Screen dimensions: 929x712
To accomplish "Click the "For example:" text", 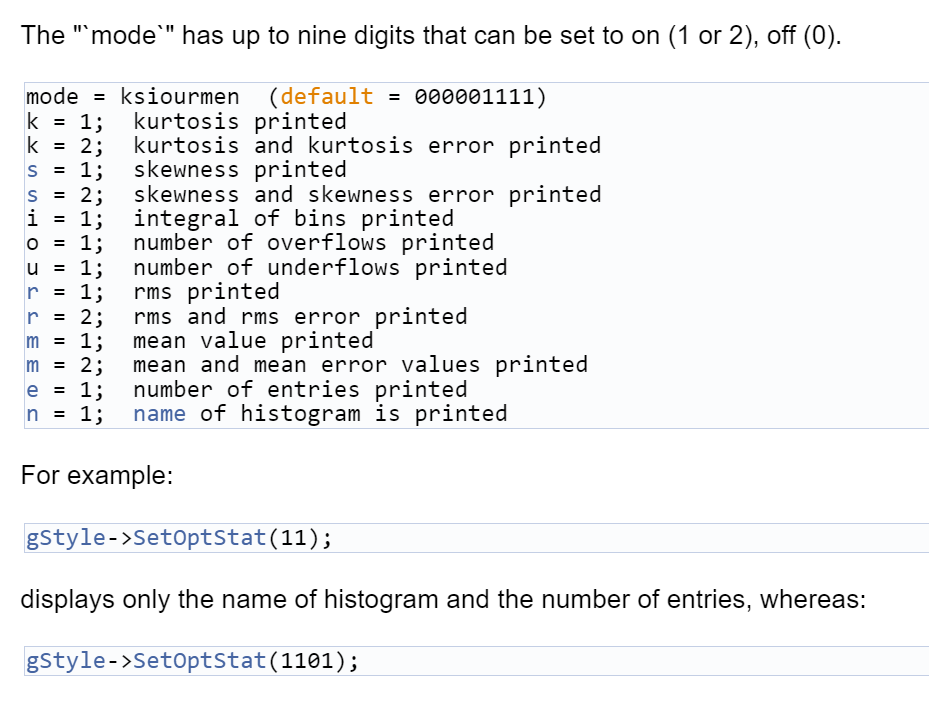I will tap(97, 476).
